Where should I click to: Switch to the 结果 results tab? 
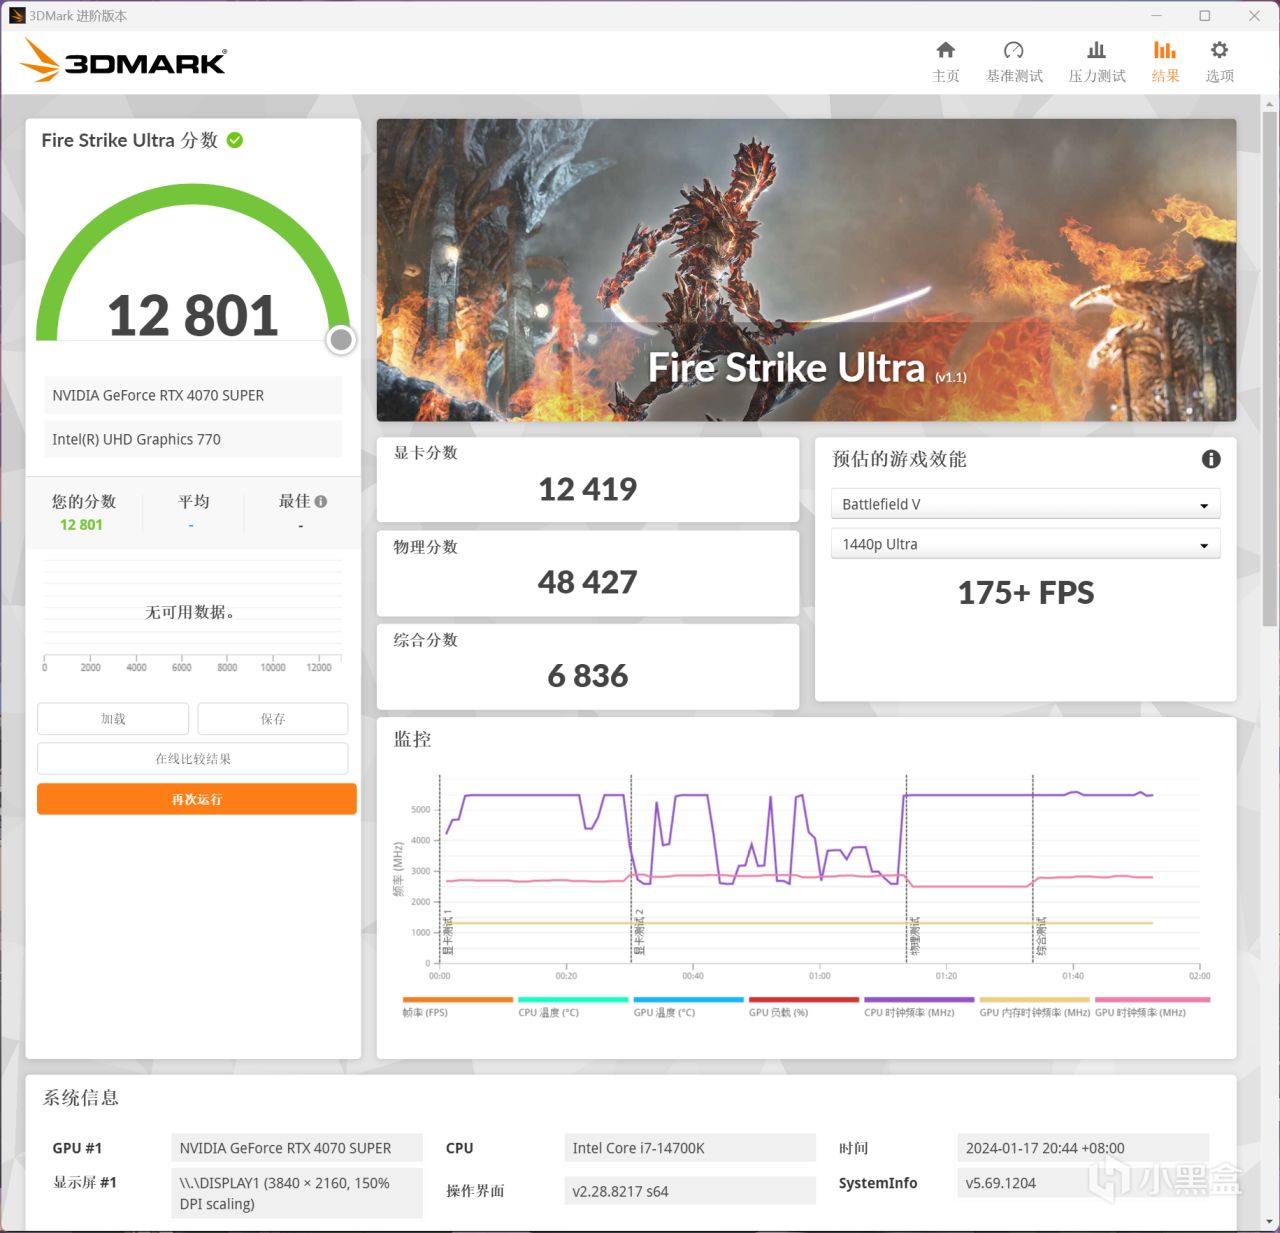1164,60
